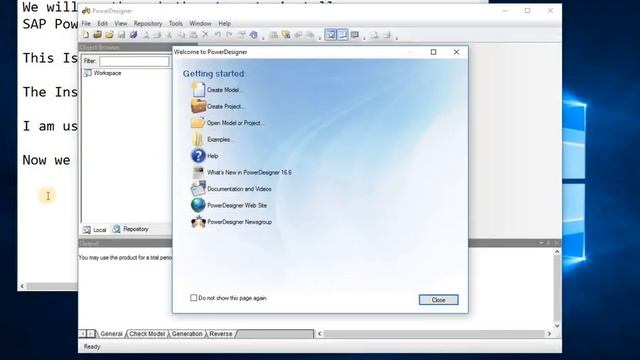Click the 'Ready' status bar text
The width and height of the screenshot is (640, 360).
coord(92,347)
